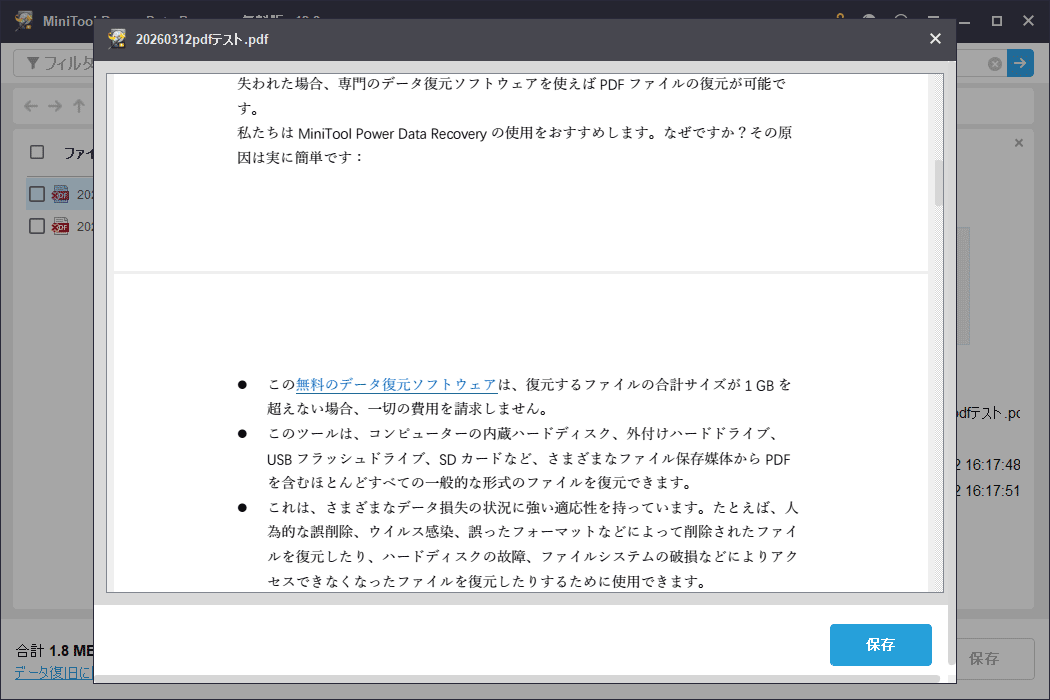Click the registration key icon in the title bar
This screenshot has height=700, width=1050.
840,19
